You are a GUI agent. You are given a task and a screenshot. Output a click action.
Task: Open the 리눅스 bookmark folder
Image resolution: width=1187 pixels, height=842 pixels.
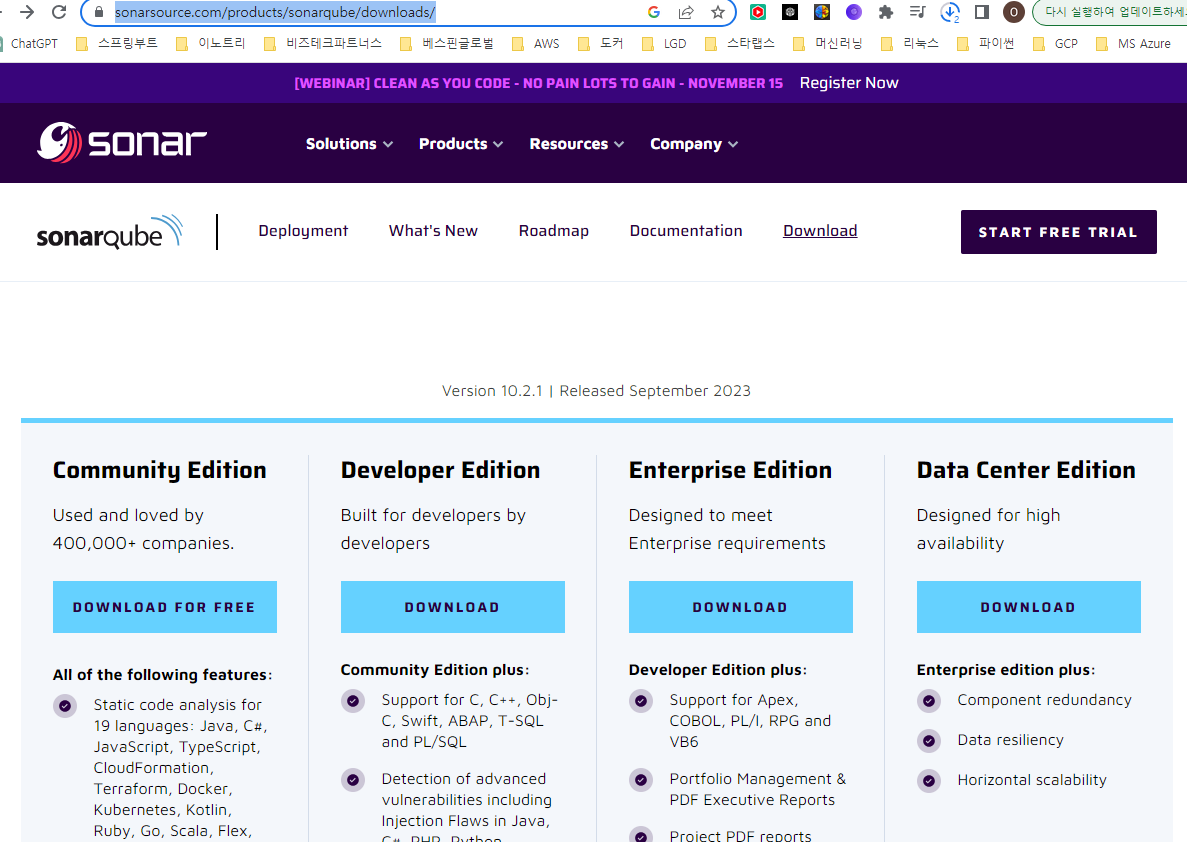click(910, 44)
